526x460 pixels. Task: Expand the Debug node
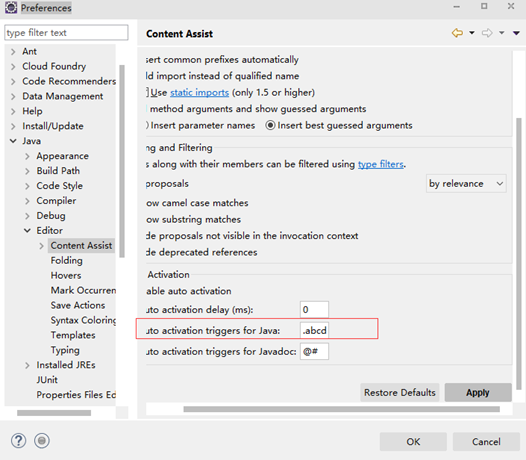(x=27, y=216)
